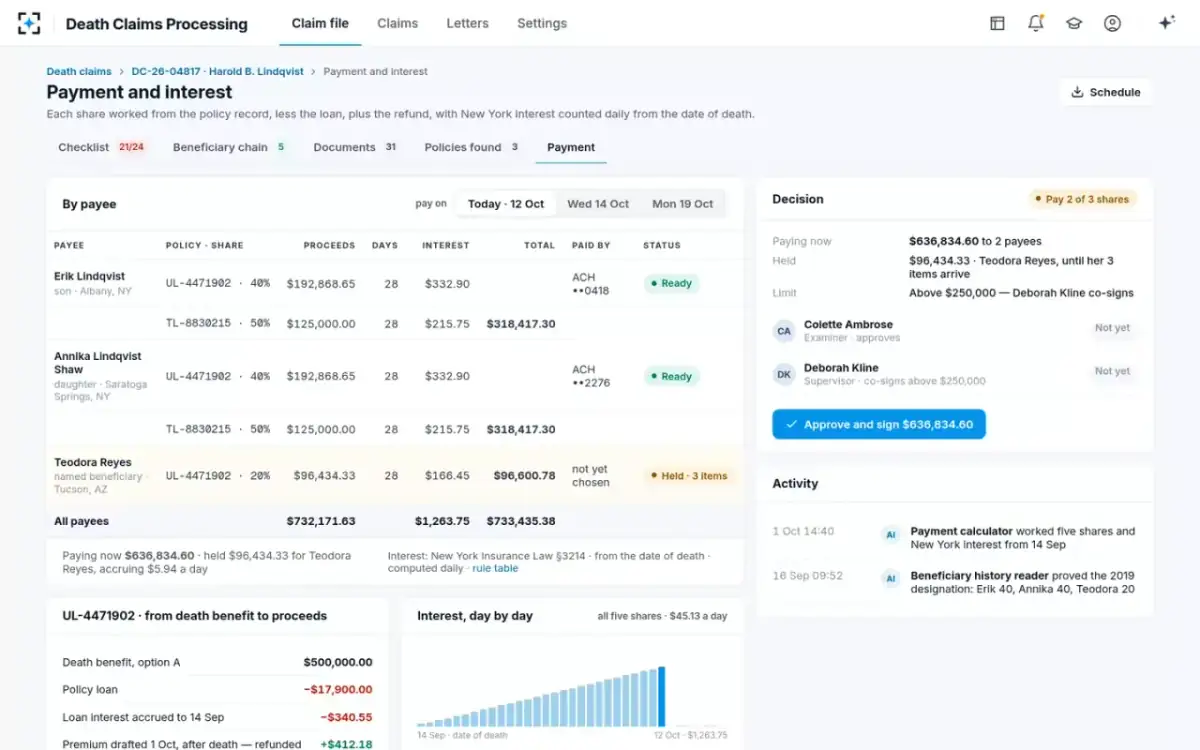Open the AI sparkle assistant icon
The width and height of the screenshot is (1200, 750).
tap(1166, 23)
